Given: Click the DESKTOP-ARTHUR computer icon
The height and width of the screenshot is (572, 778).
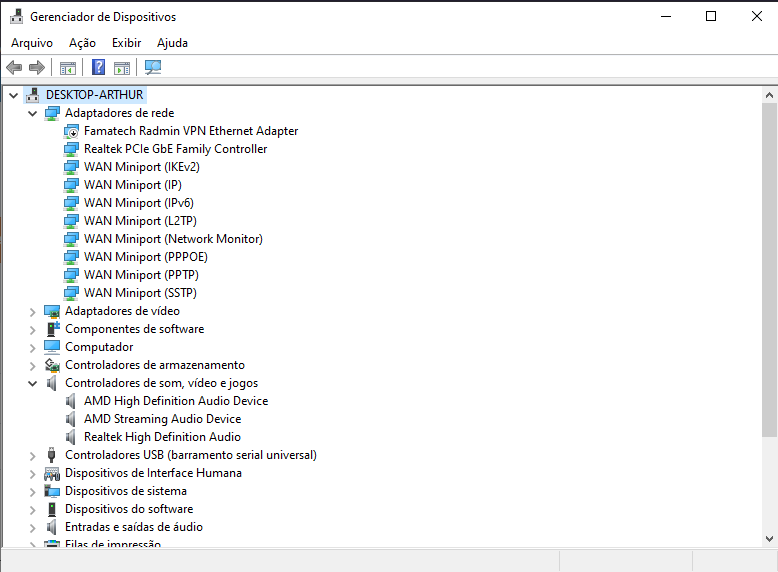Looking at the screenshot, I should click(33, 95).
